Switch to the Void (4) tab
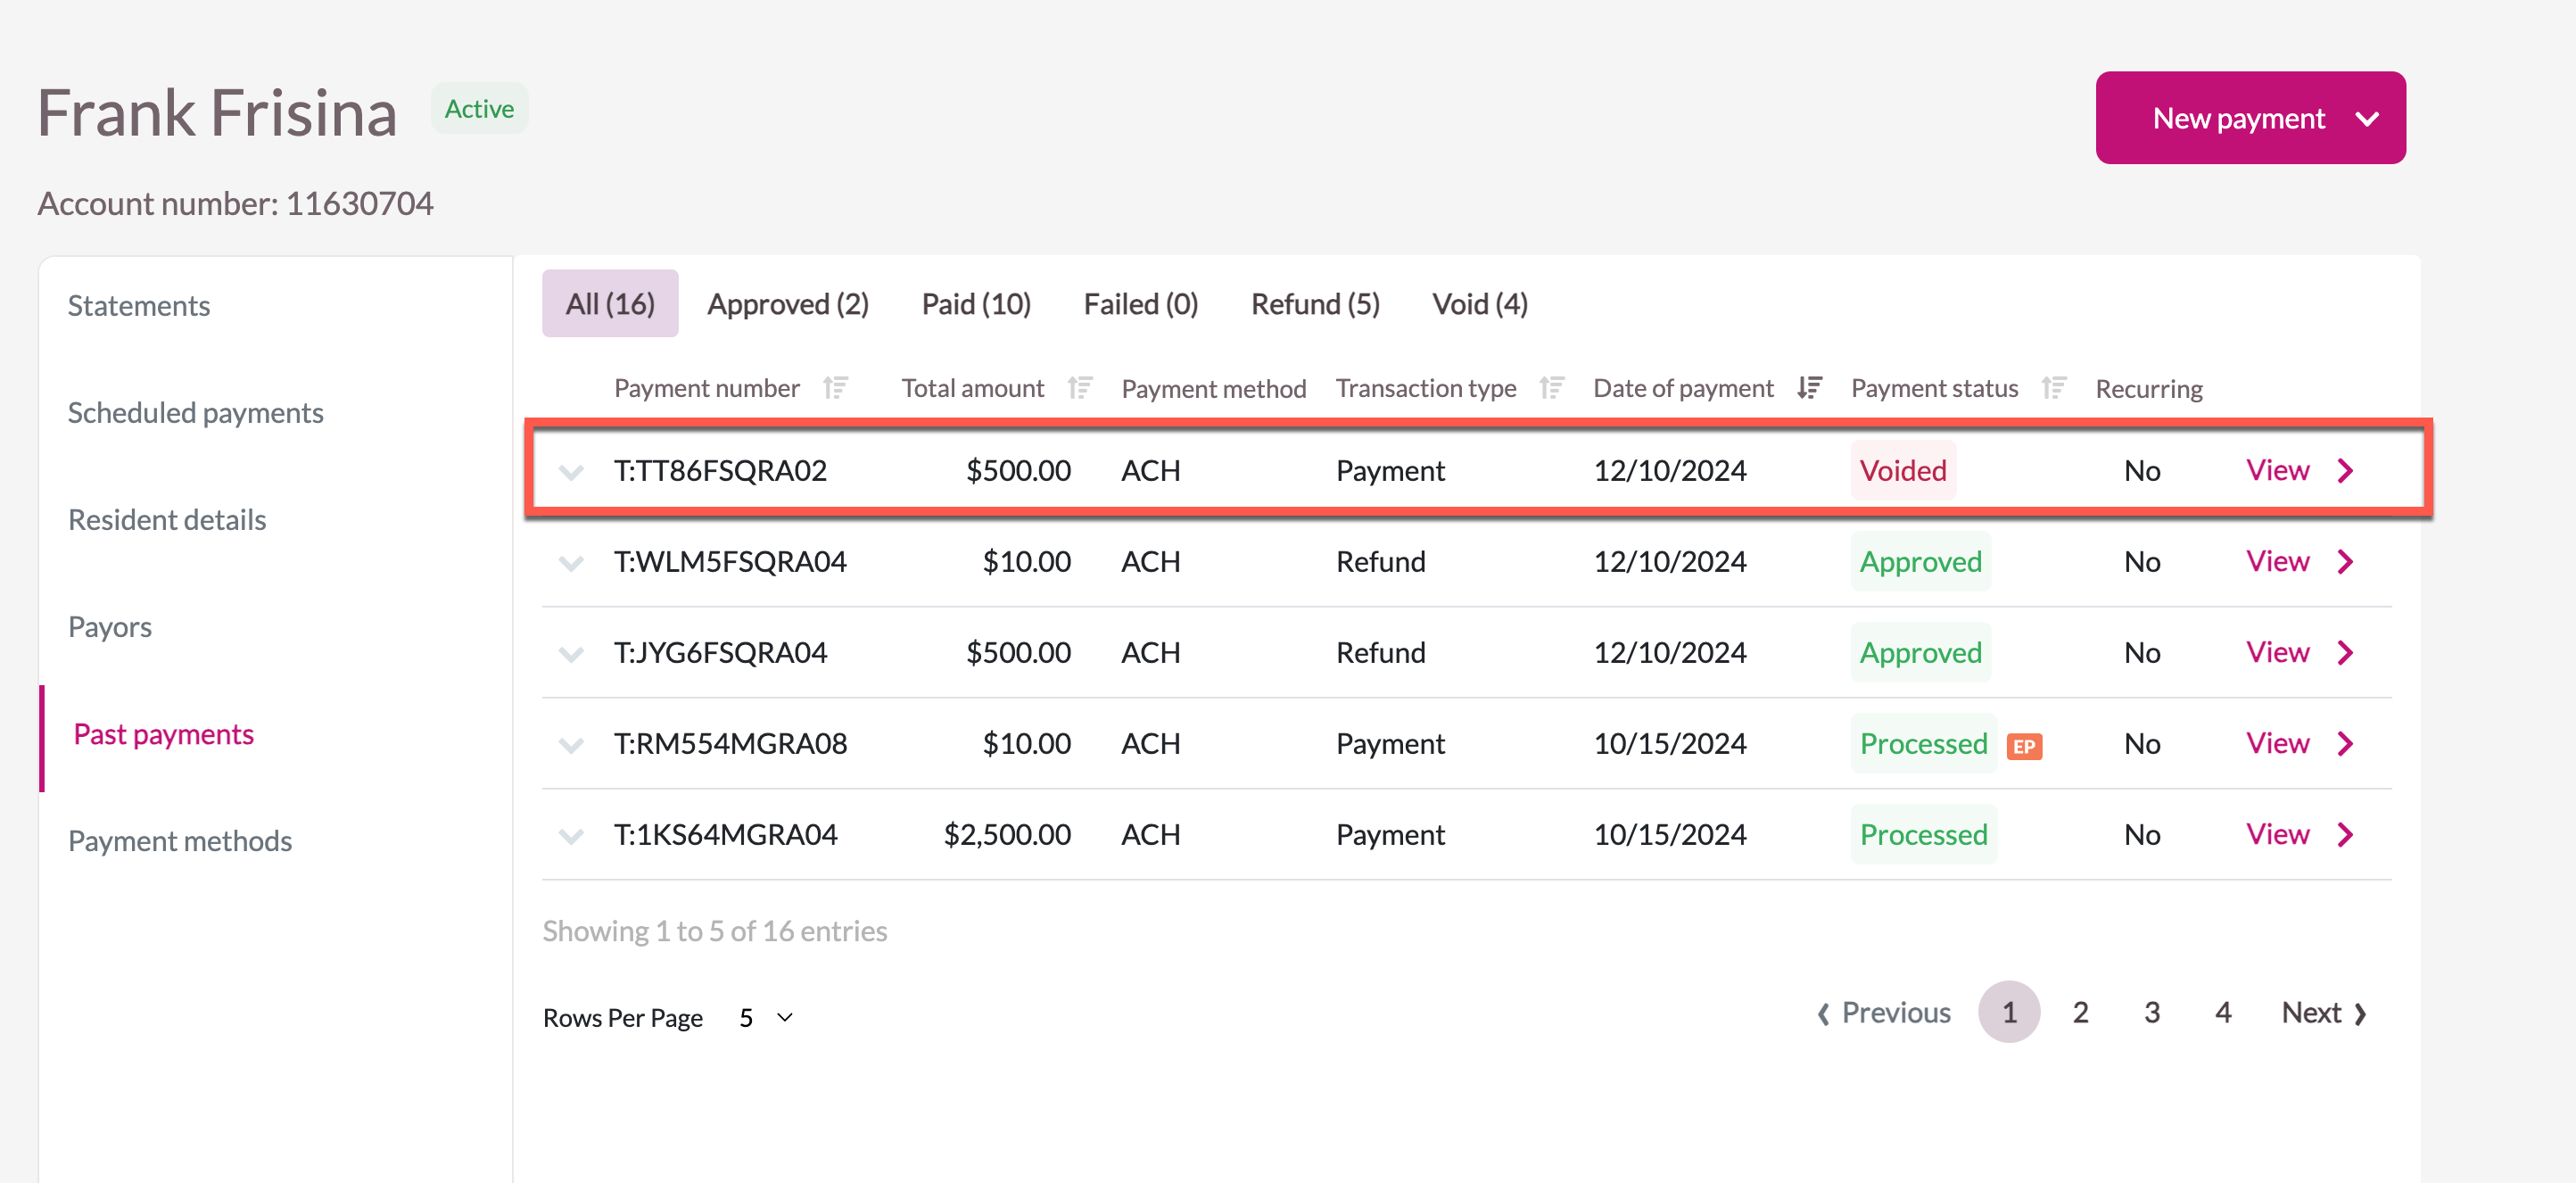Screen dimensions: 2576x1183 coord(1479,304)
